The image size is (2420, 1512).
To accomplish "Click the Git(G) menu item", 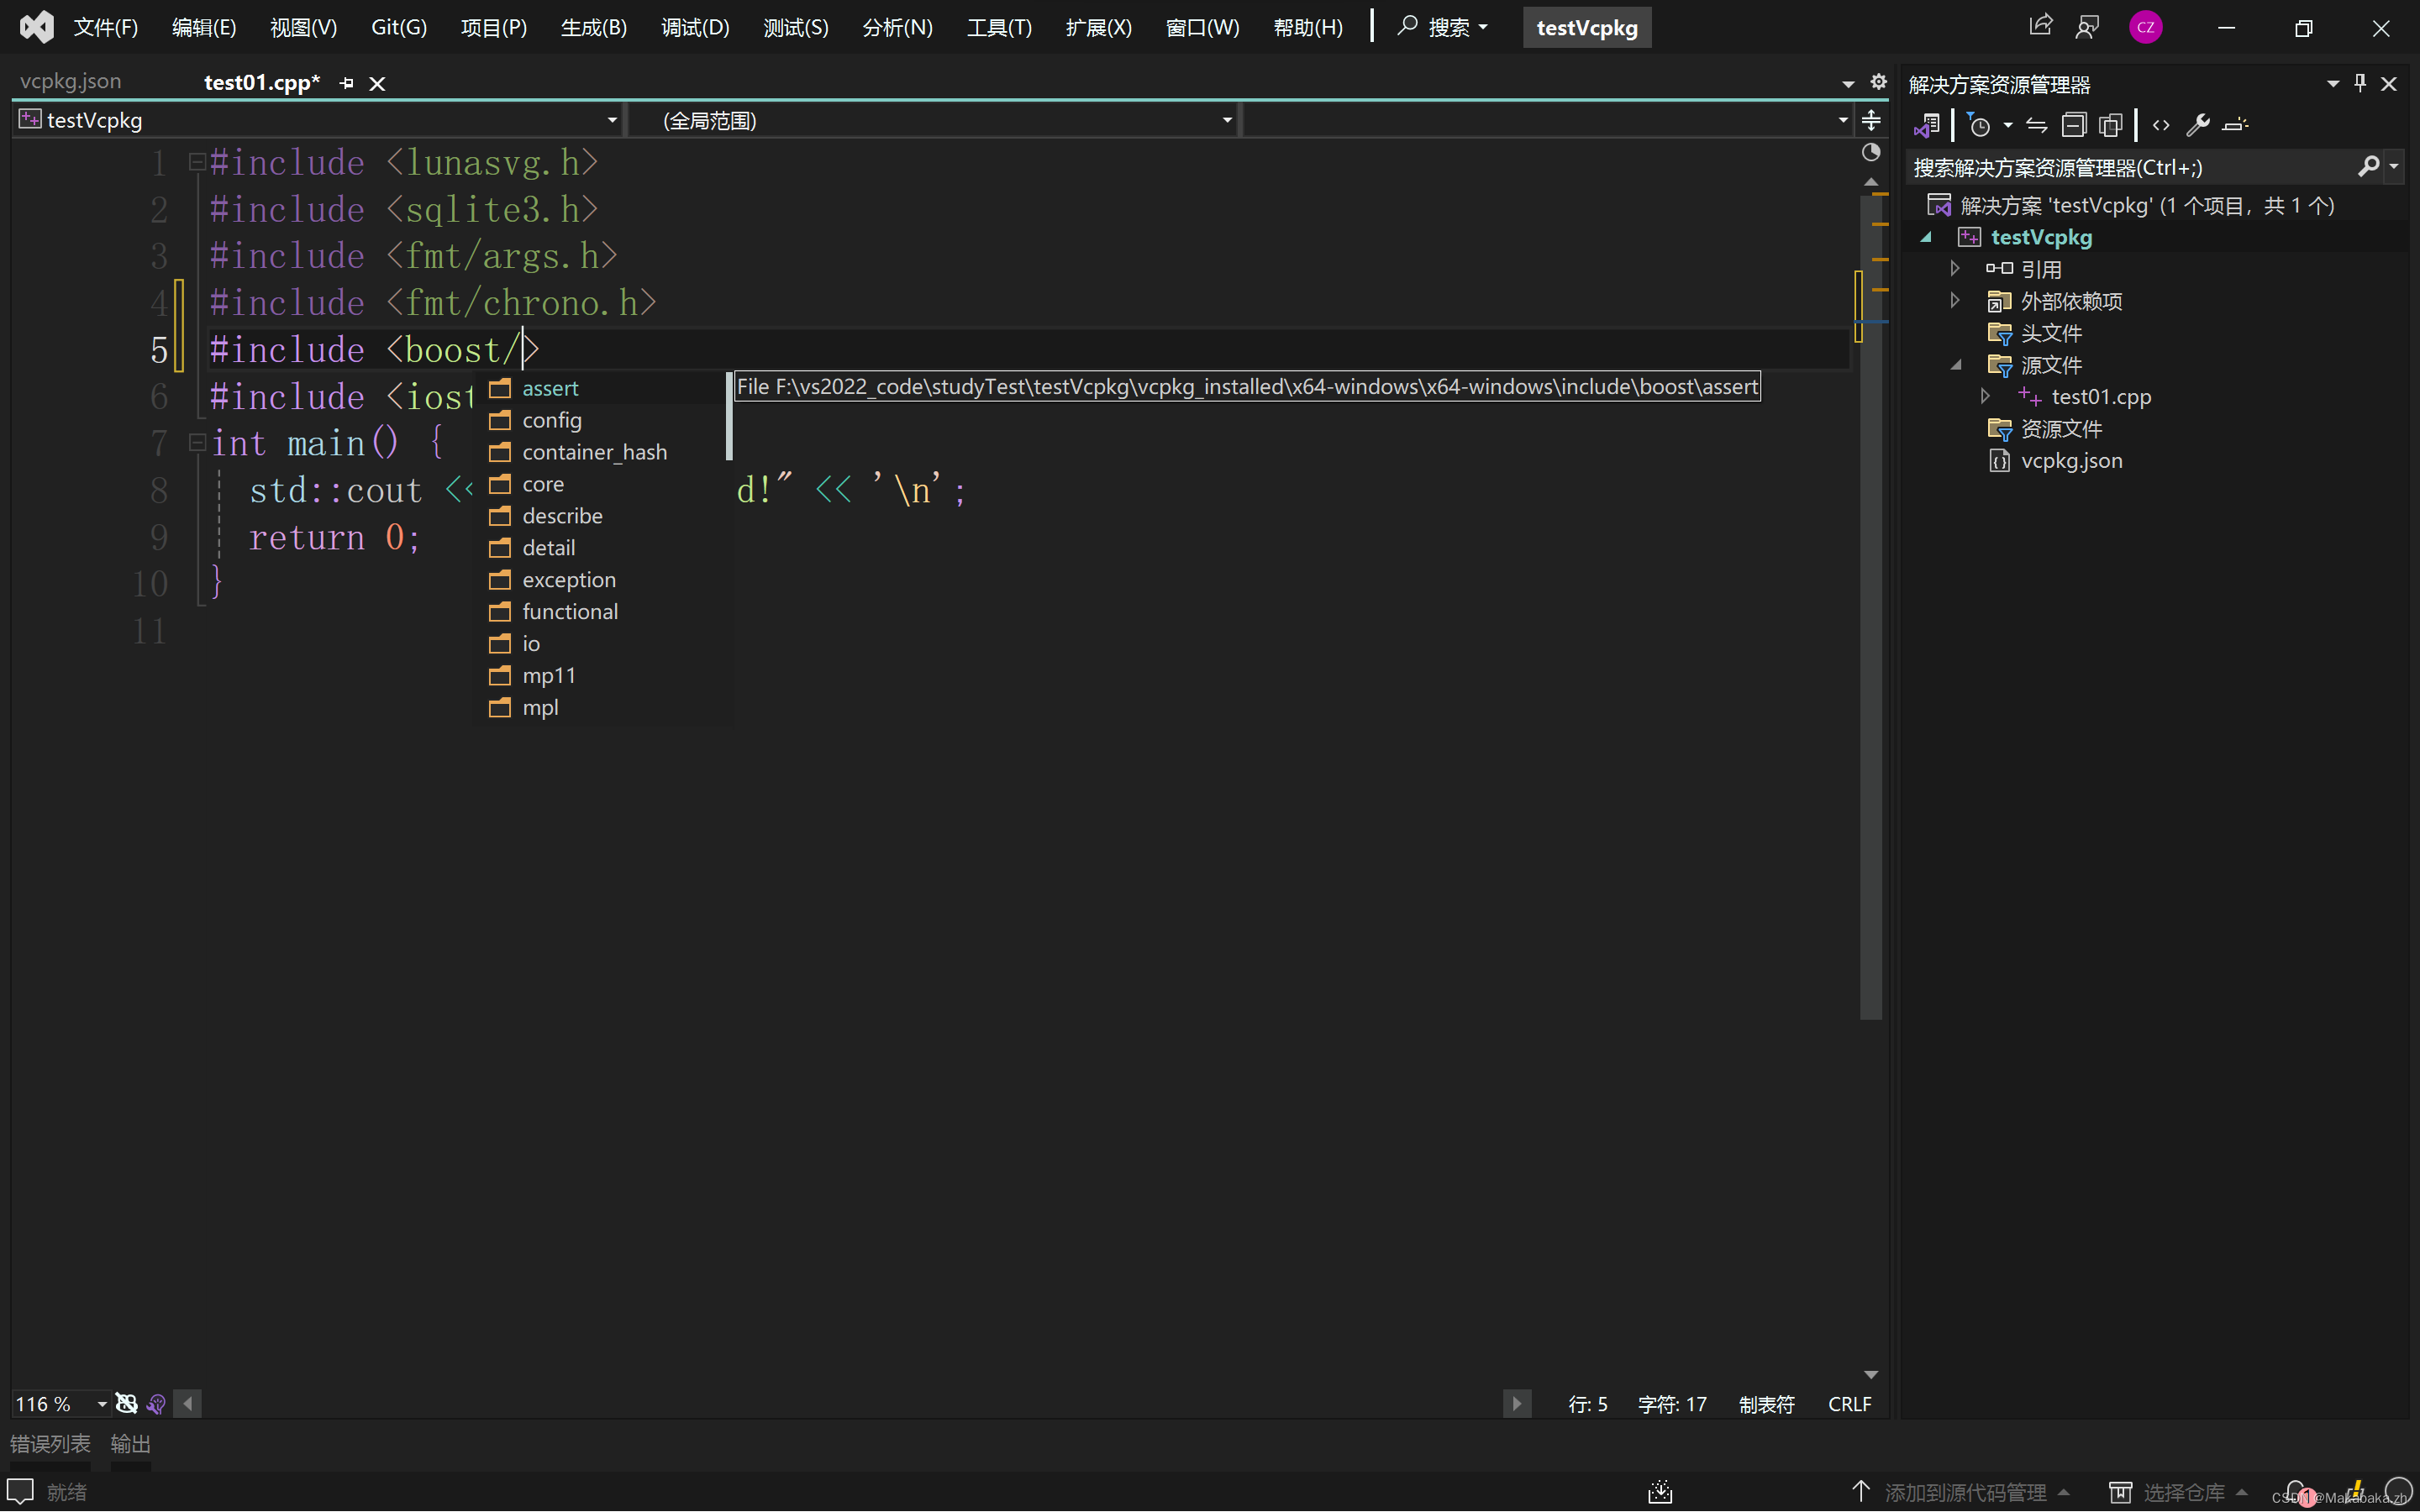I will coord(397,26).
